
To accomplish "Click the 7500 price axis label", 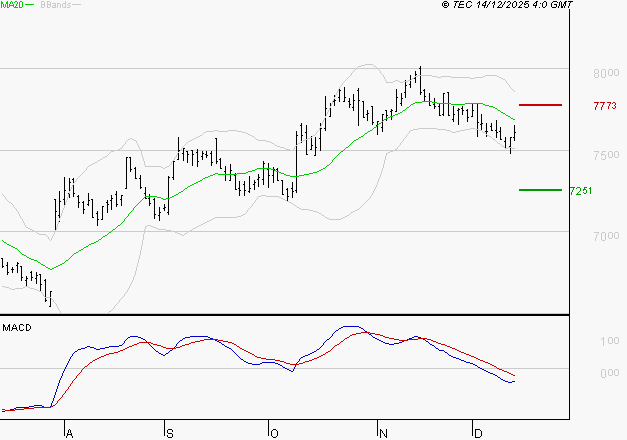I will [606, 155].
